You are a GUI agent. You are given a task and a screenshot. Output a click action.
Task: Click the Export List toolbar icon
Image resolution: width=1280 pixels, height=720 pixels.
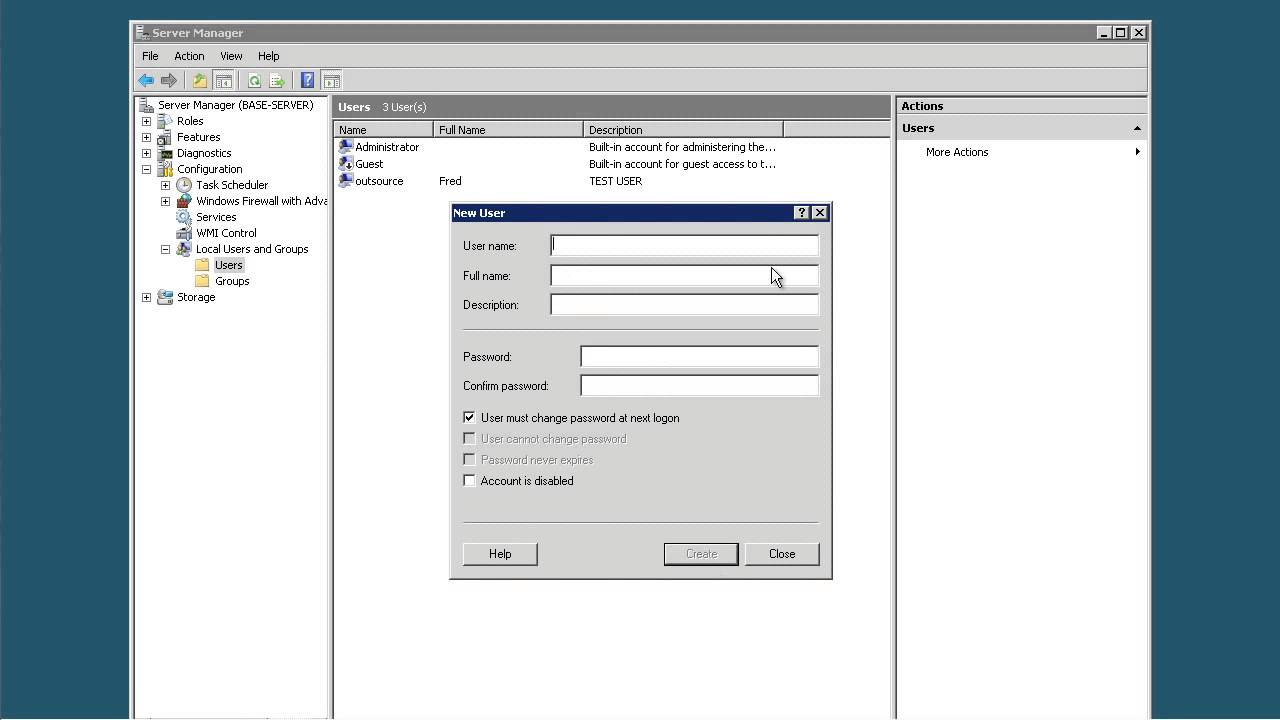[277, 81]
